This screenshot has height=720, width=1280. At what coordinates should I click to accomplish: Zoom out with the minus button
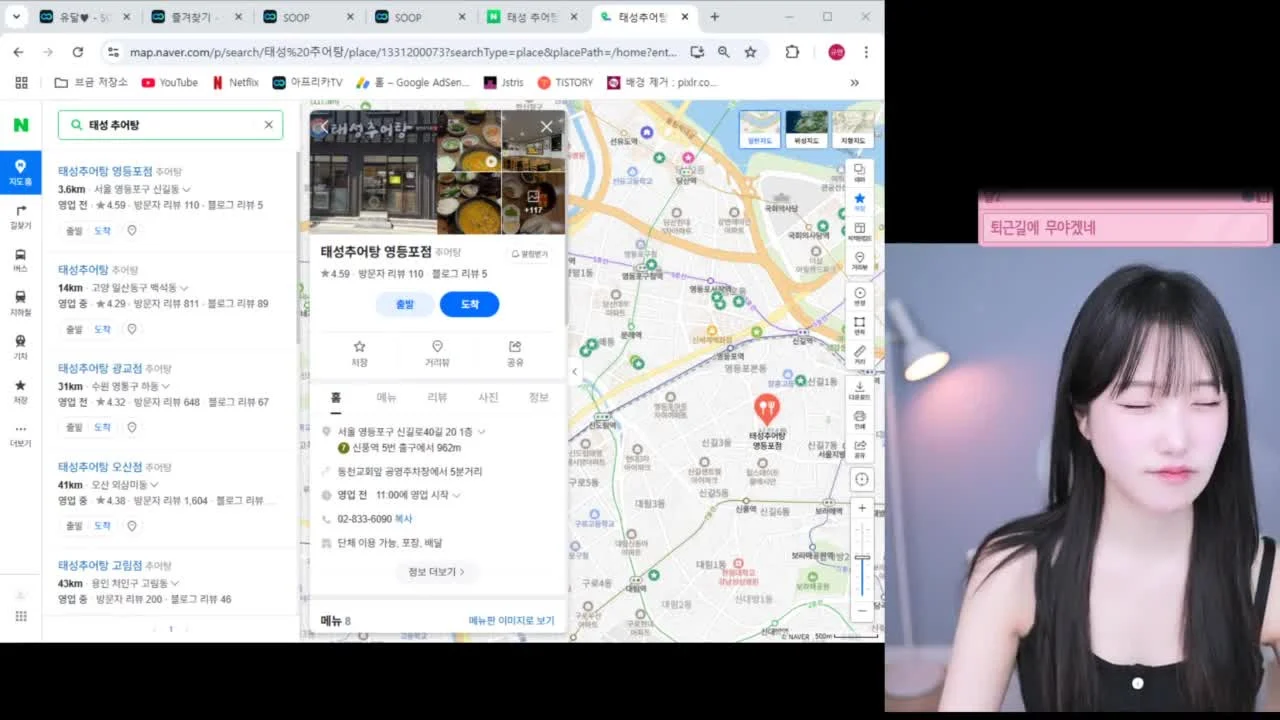pyautogui.click(x=862, y=610)
